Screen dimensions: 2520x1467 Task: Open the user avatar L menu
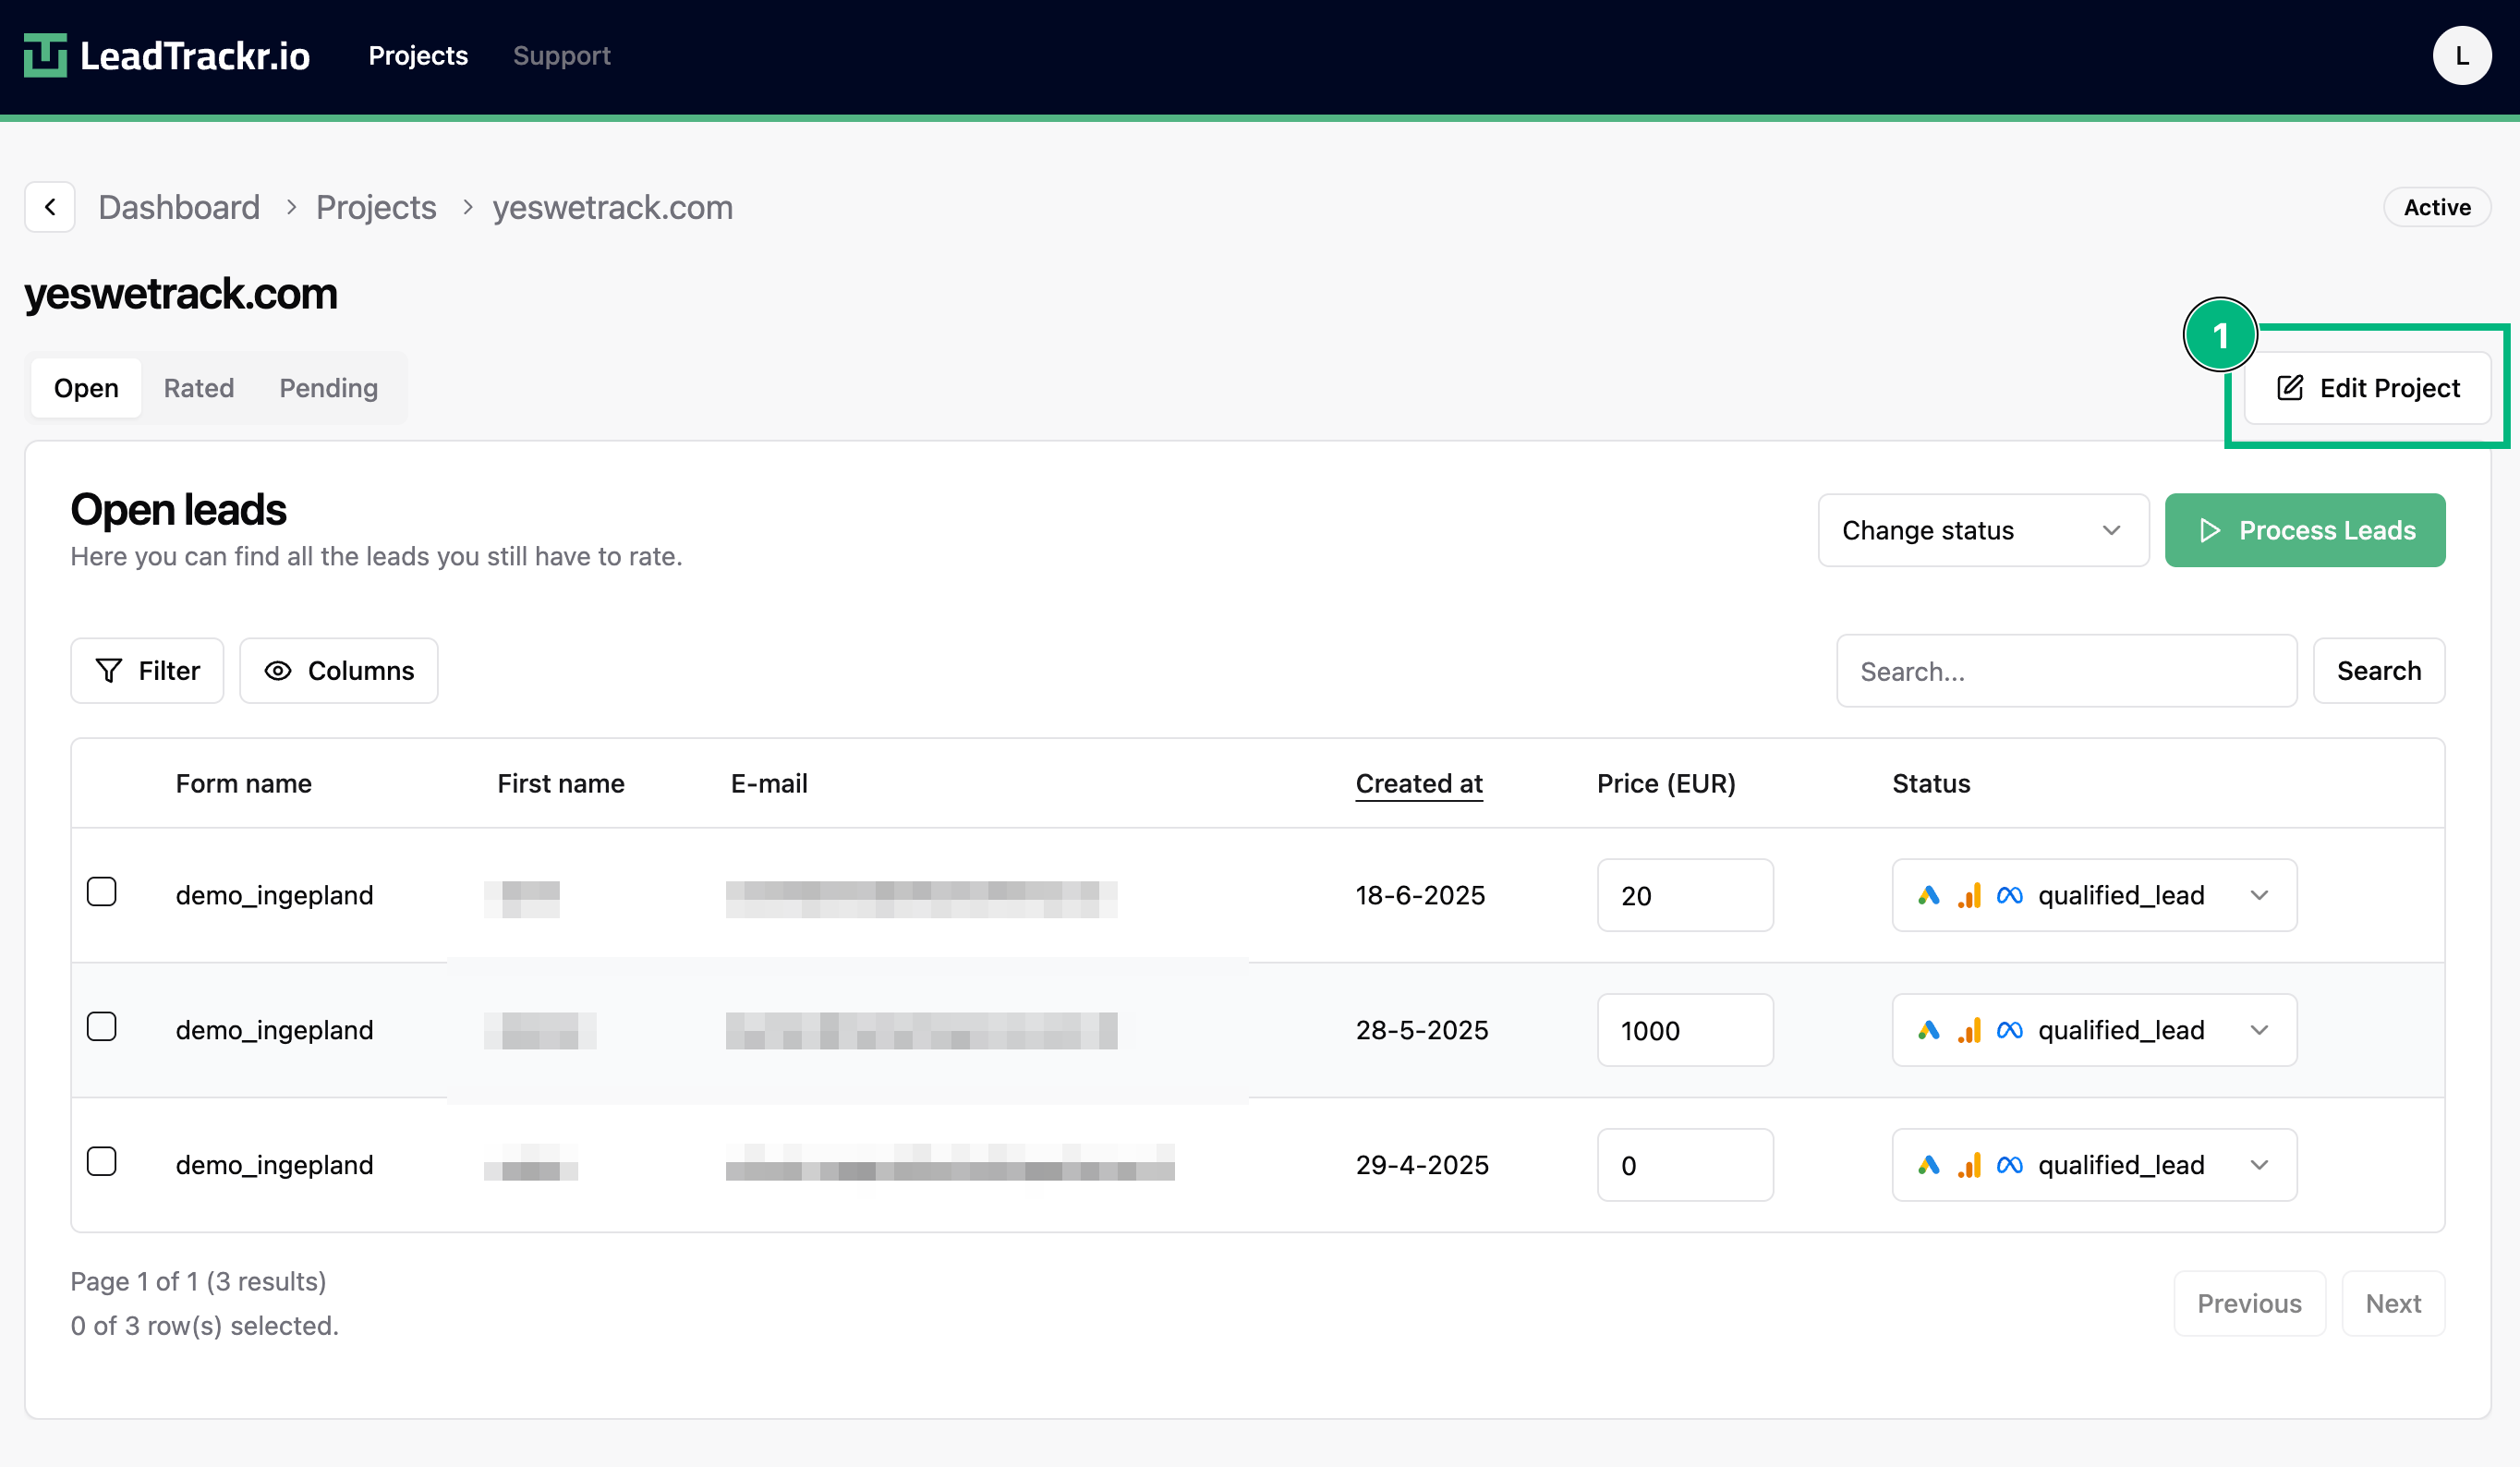click(x=2461, y=56)
